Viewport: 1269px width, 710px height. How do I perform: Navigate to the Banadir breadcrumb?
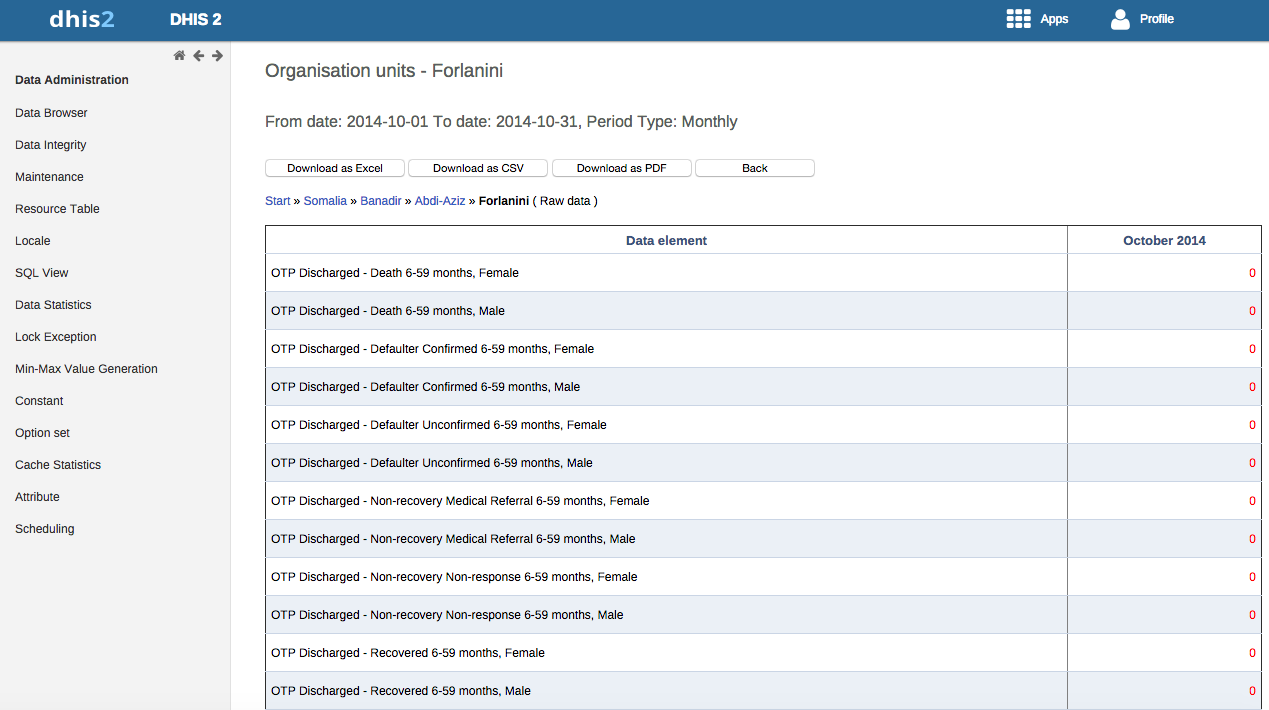(381, 201)
